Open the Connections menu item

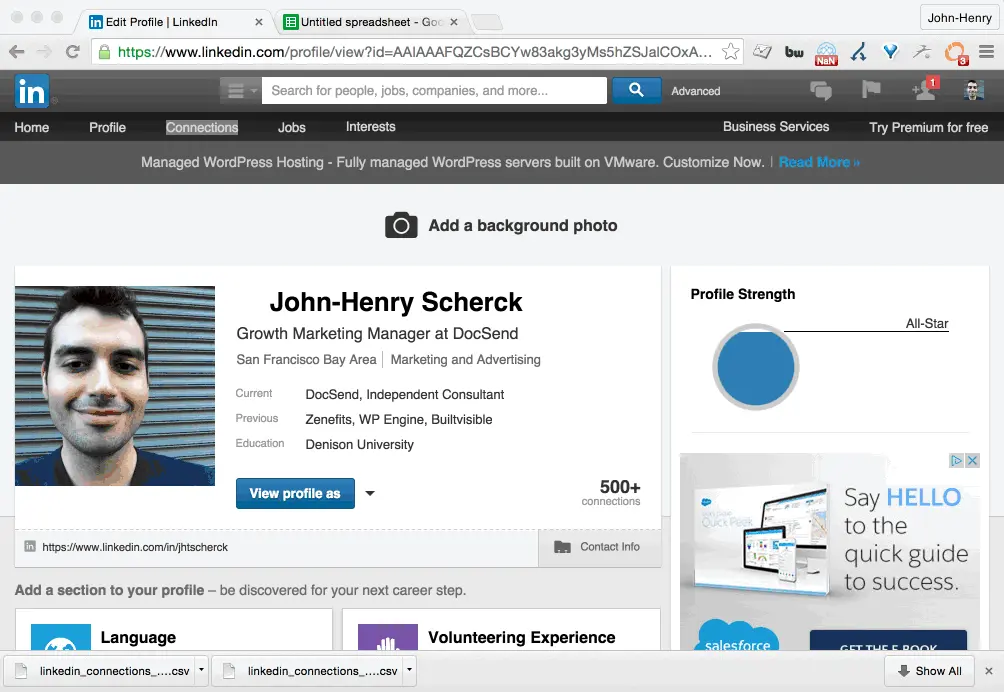coord(202,127)
